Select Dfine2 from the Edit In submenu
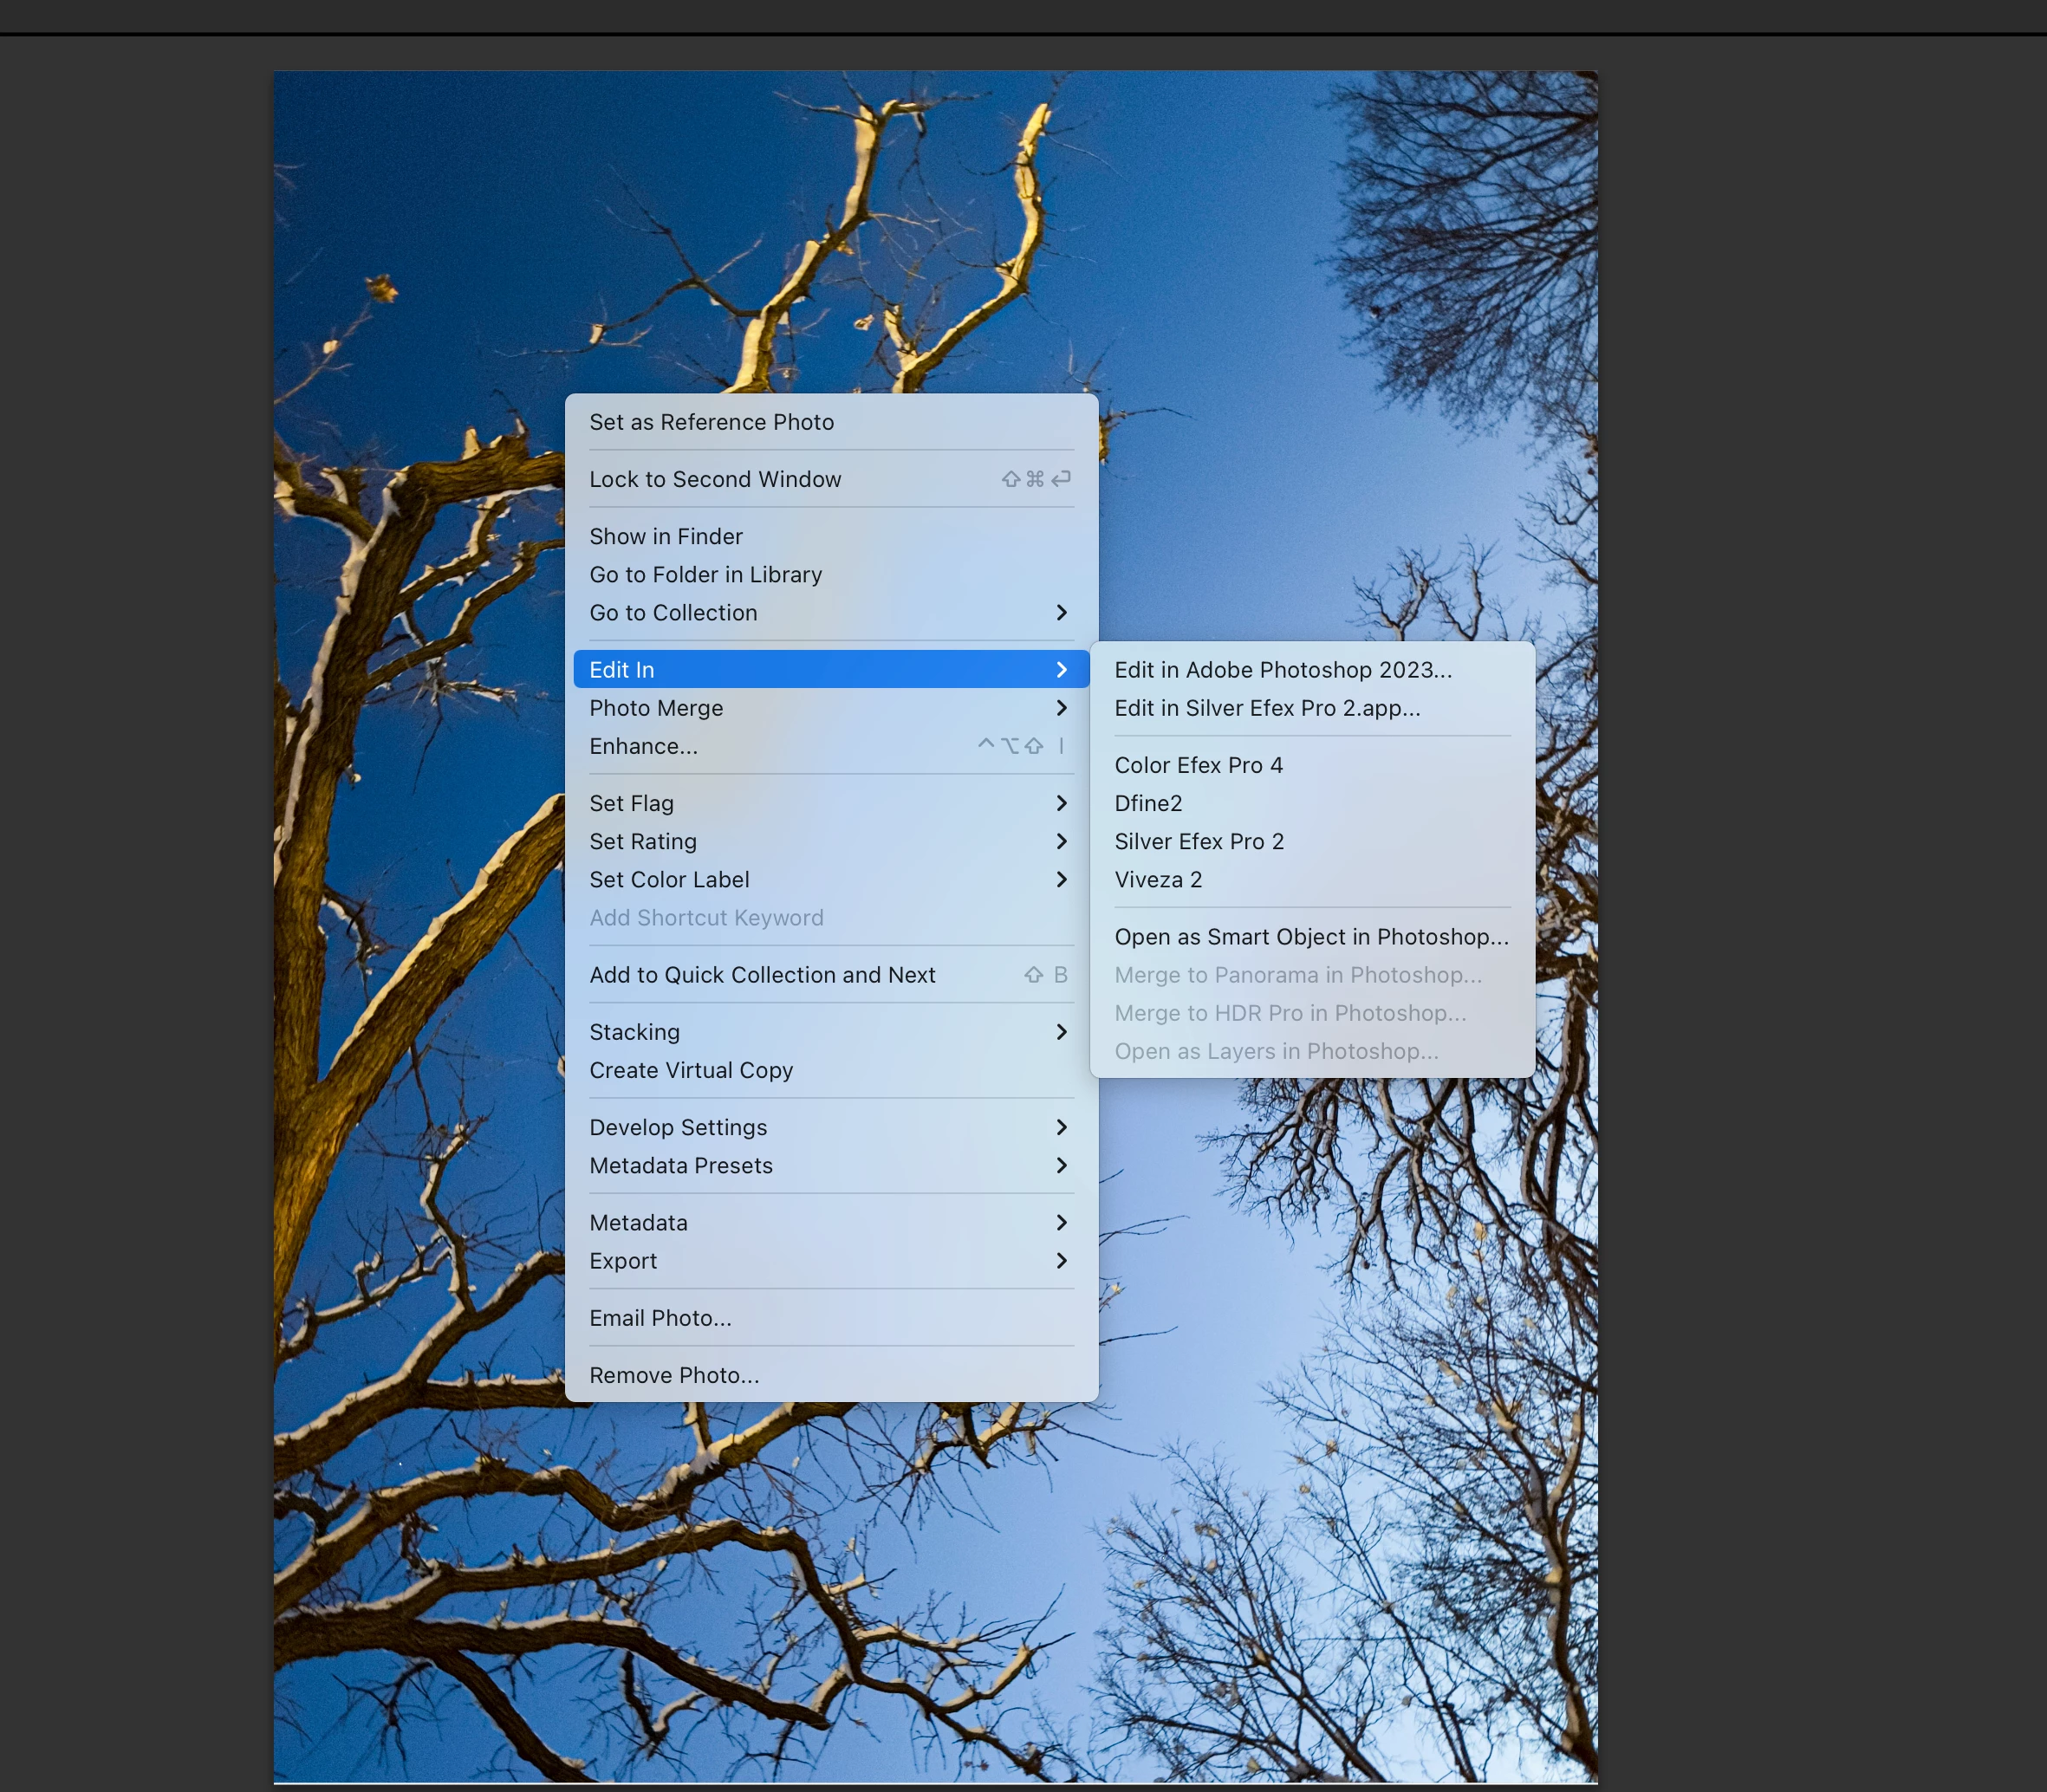This screenshot has width=2047, height=1792. (x=1148, y=803)
